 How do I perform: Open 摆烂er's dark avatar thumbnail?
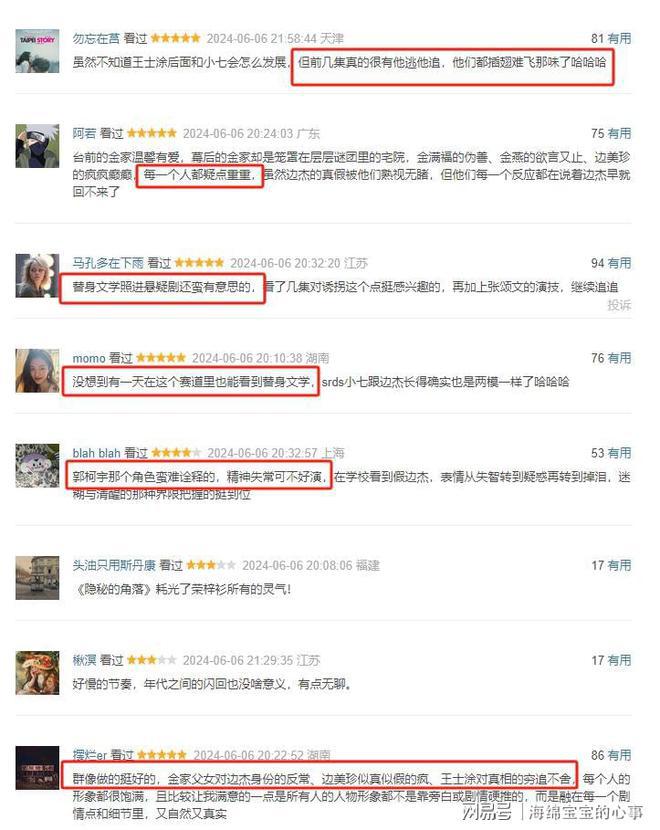(37, 768)
